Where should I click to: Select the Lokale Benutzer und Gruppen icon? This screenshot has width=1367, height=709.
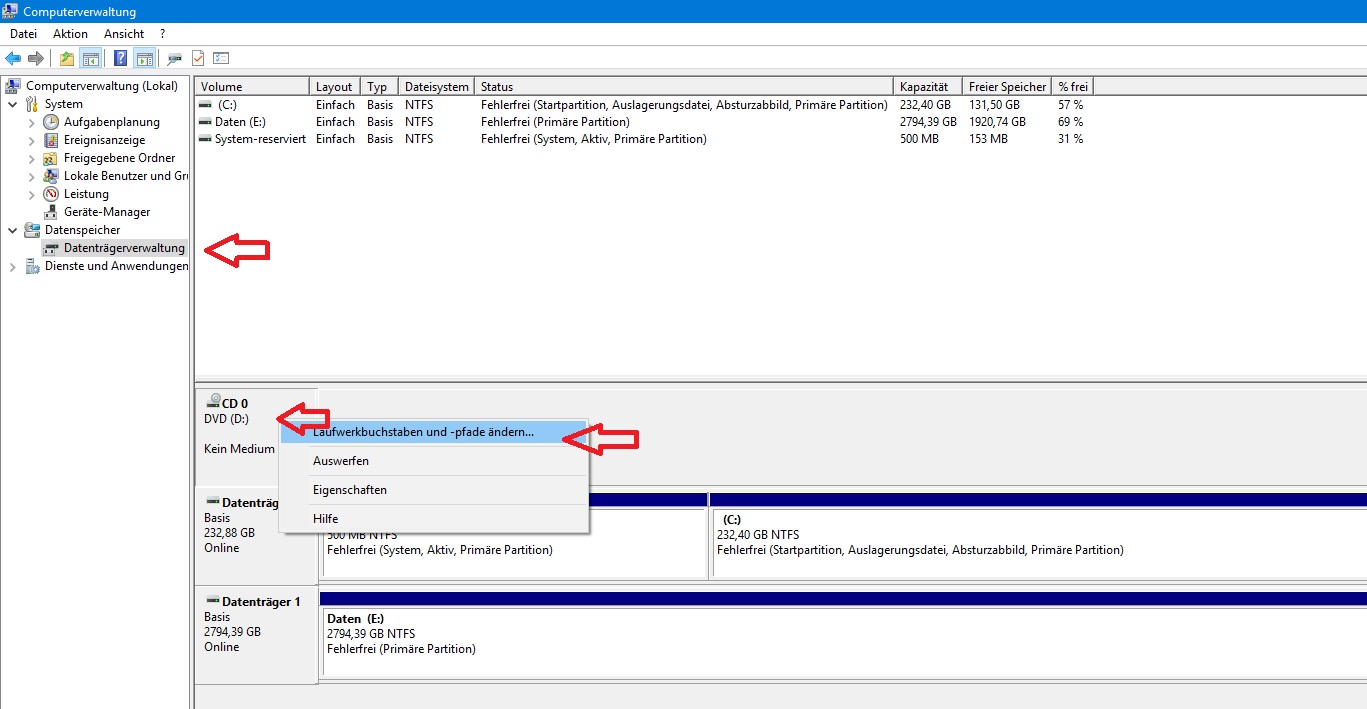51,176
